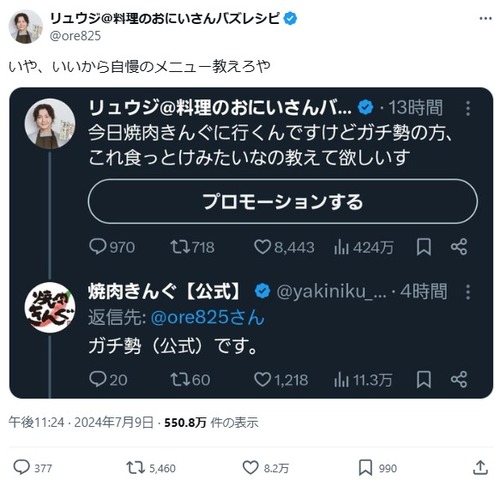Open the @ore825さん mention link
Screen dimensions: 500x486
pos(208,317)
